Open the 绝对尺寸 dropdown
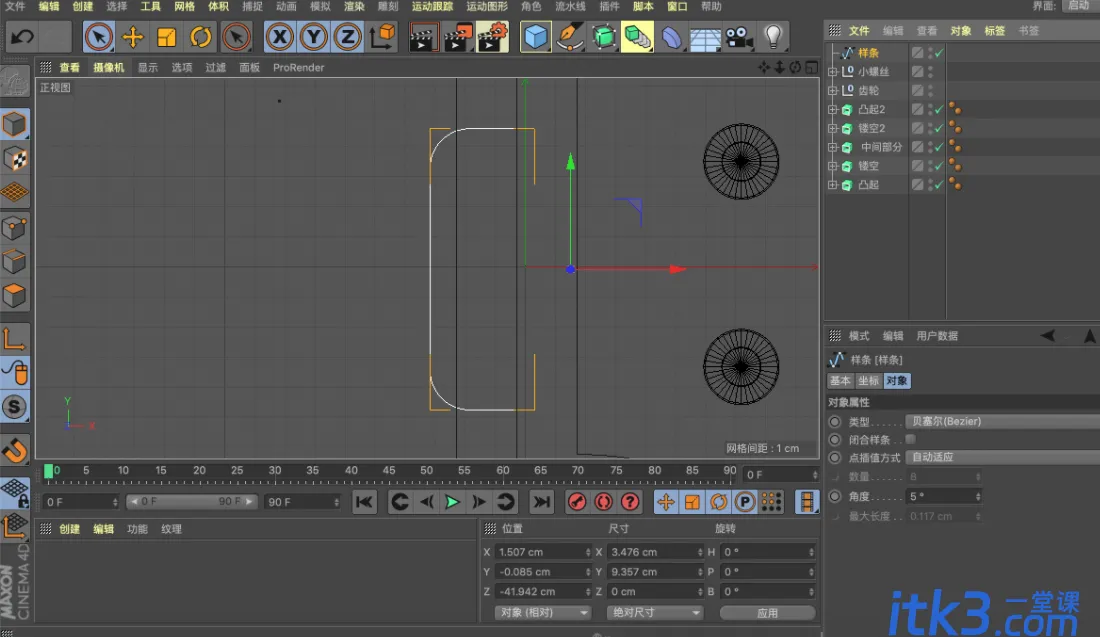This screenshot has width=1100, height=637. click(x=654, y=612)
